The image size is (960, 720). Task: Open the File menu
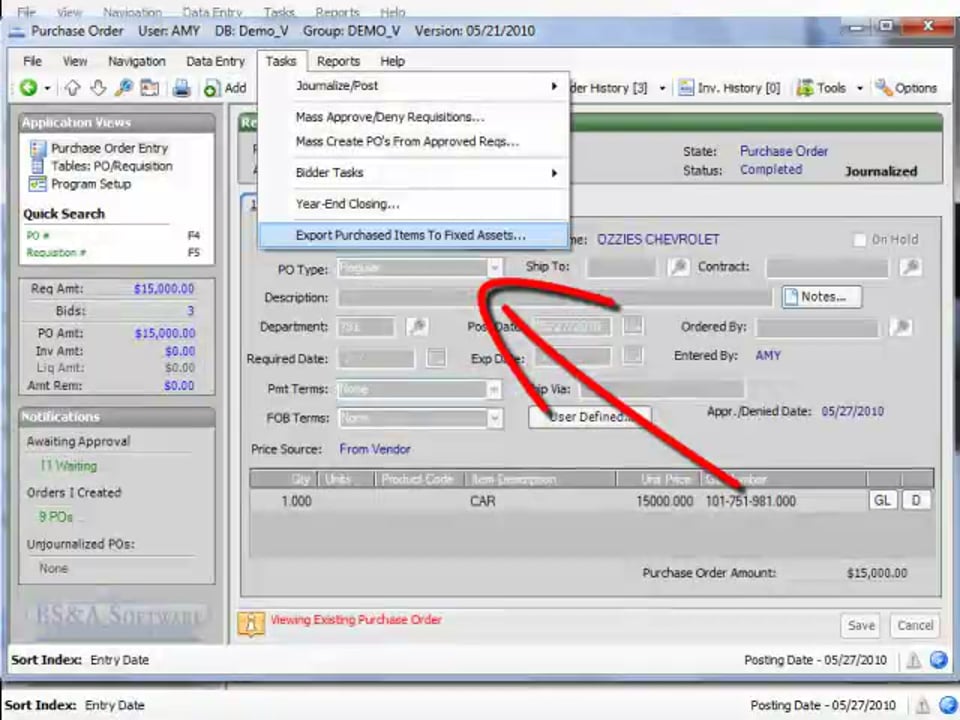click(x=32, y=61)
